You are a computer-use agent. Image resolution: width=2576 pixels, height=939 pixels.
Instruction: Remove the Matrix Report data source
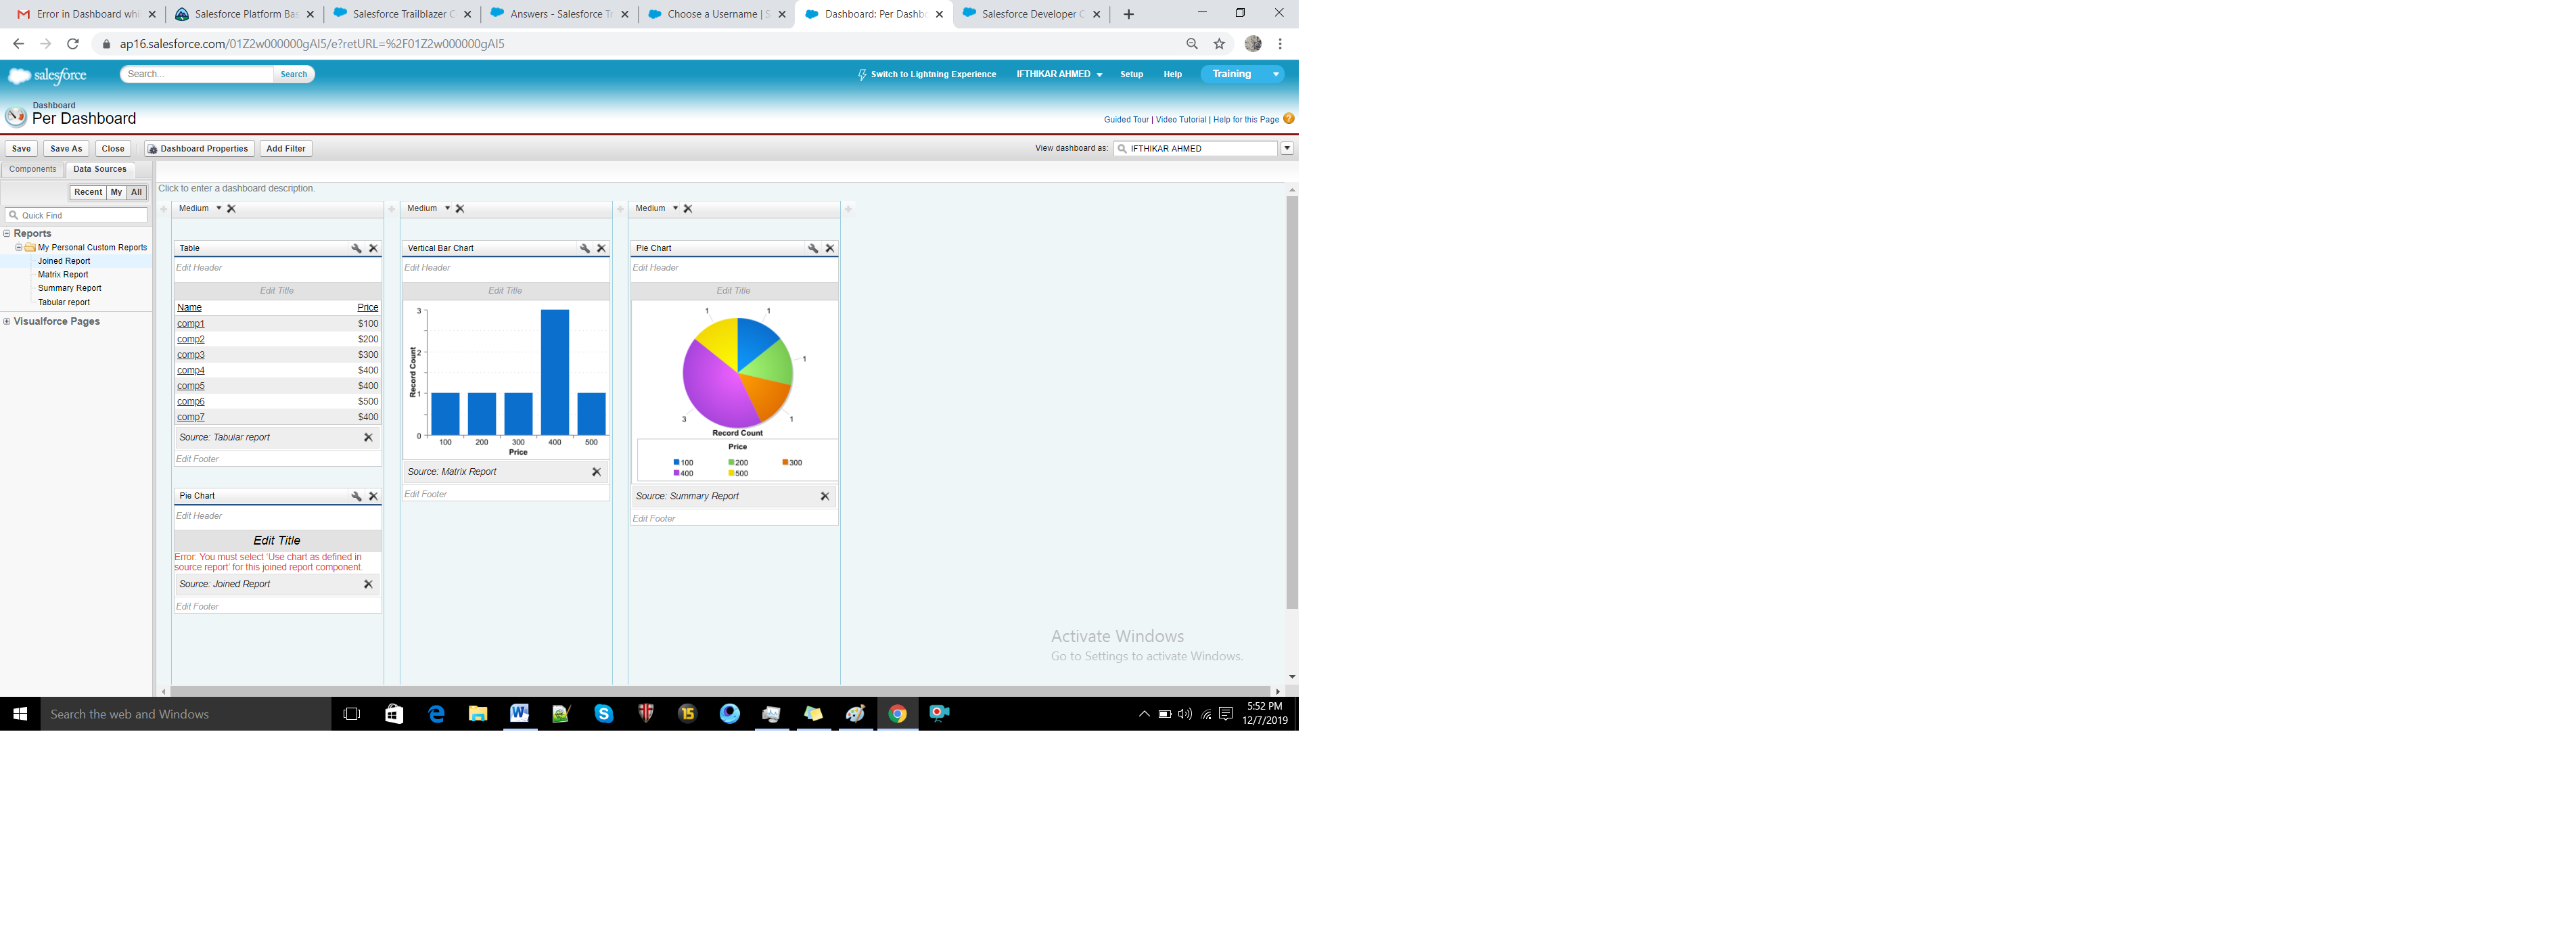(x=596, y=472)
